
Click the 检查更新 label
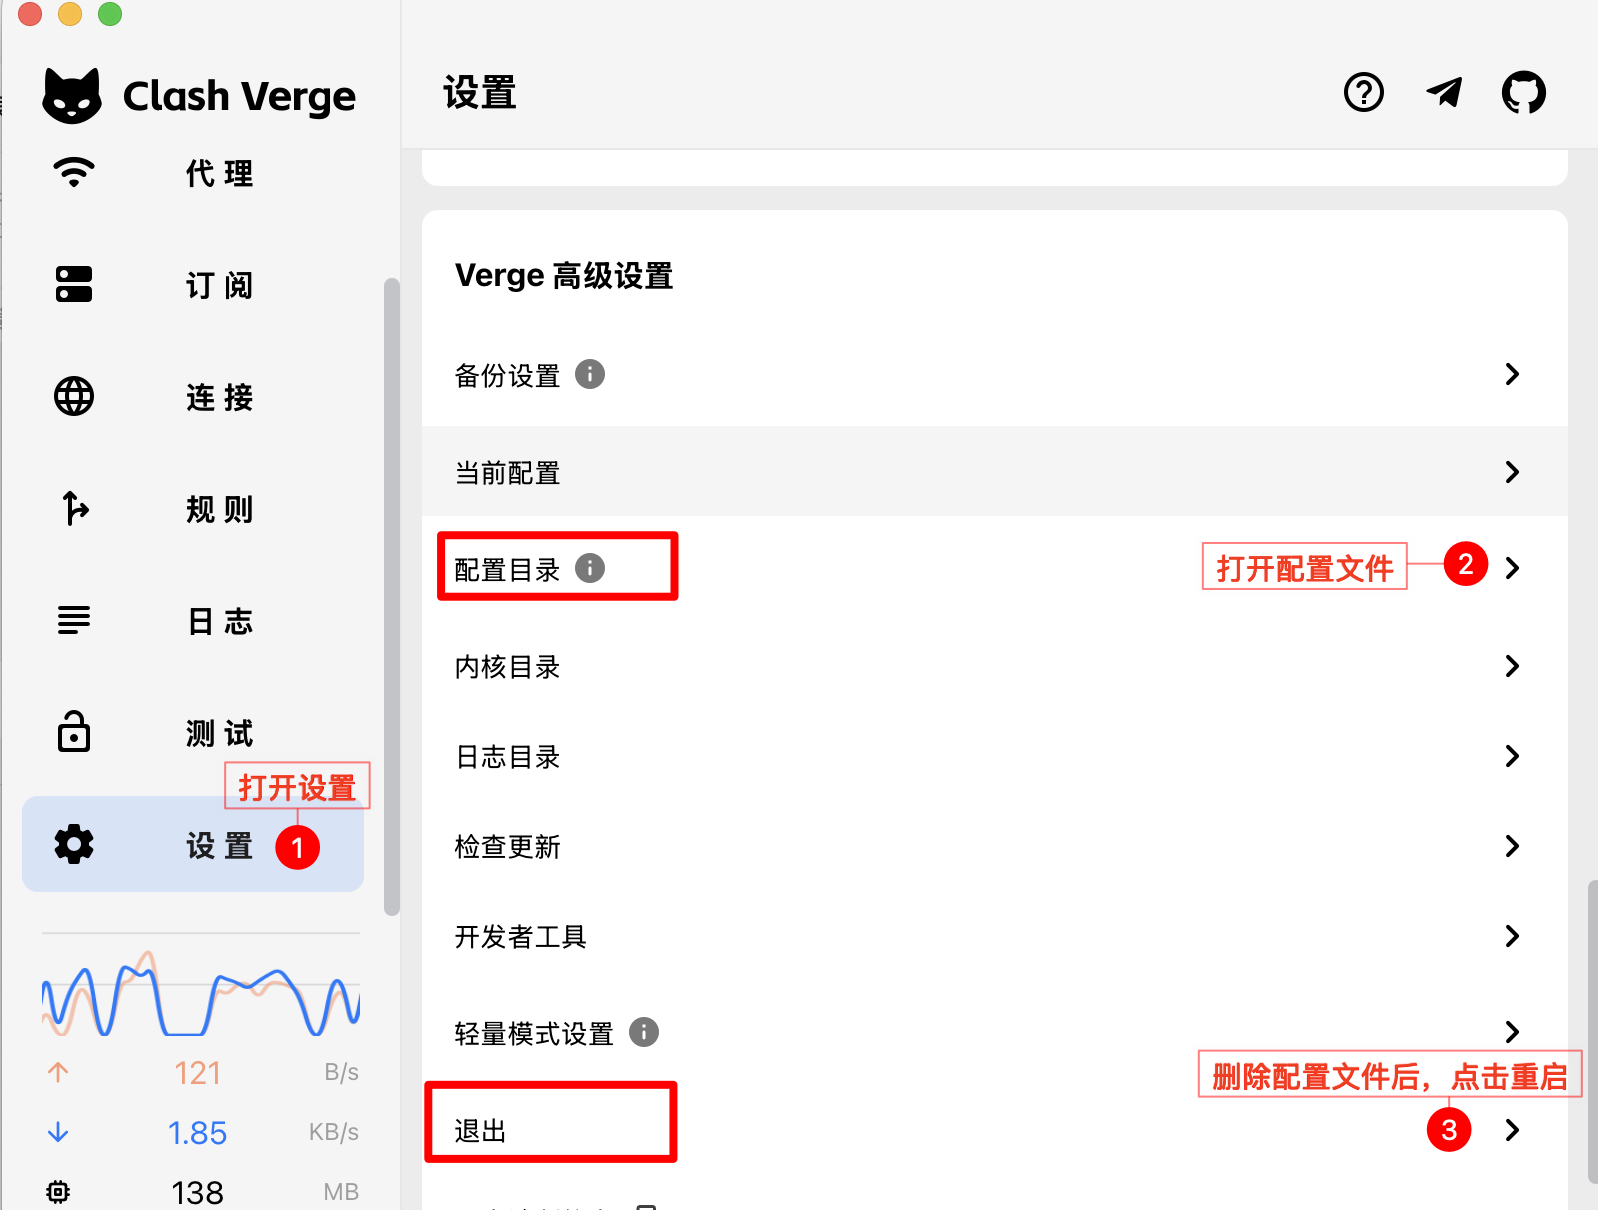[x=507, y=847]
